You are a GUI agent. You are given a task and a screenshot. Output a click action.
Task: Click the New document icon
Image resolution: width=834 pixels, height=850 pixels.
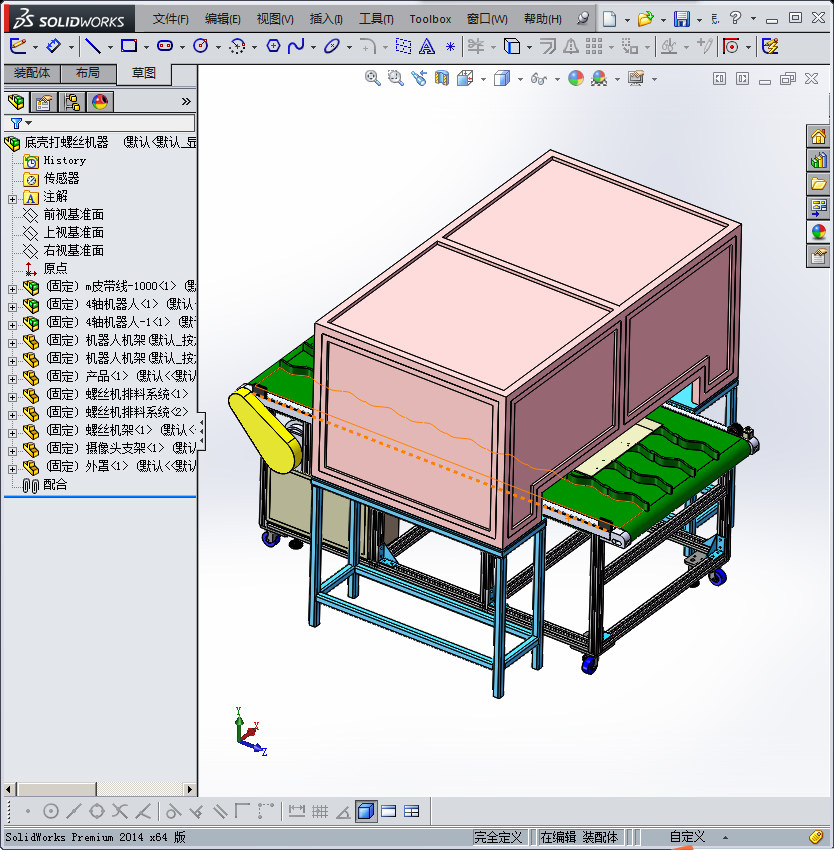point(610,19)
